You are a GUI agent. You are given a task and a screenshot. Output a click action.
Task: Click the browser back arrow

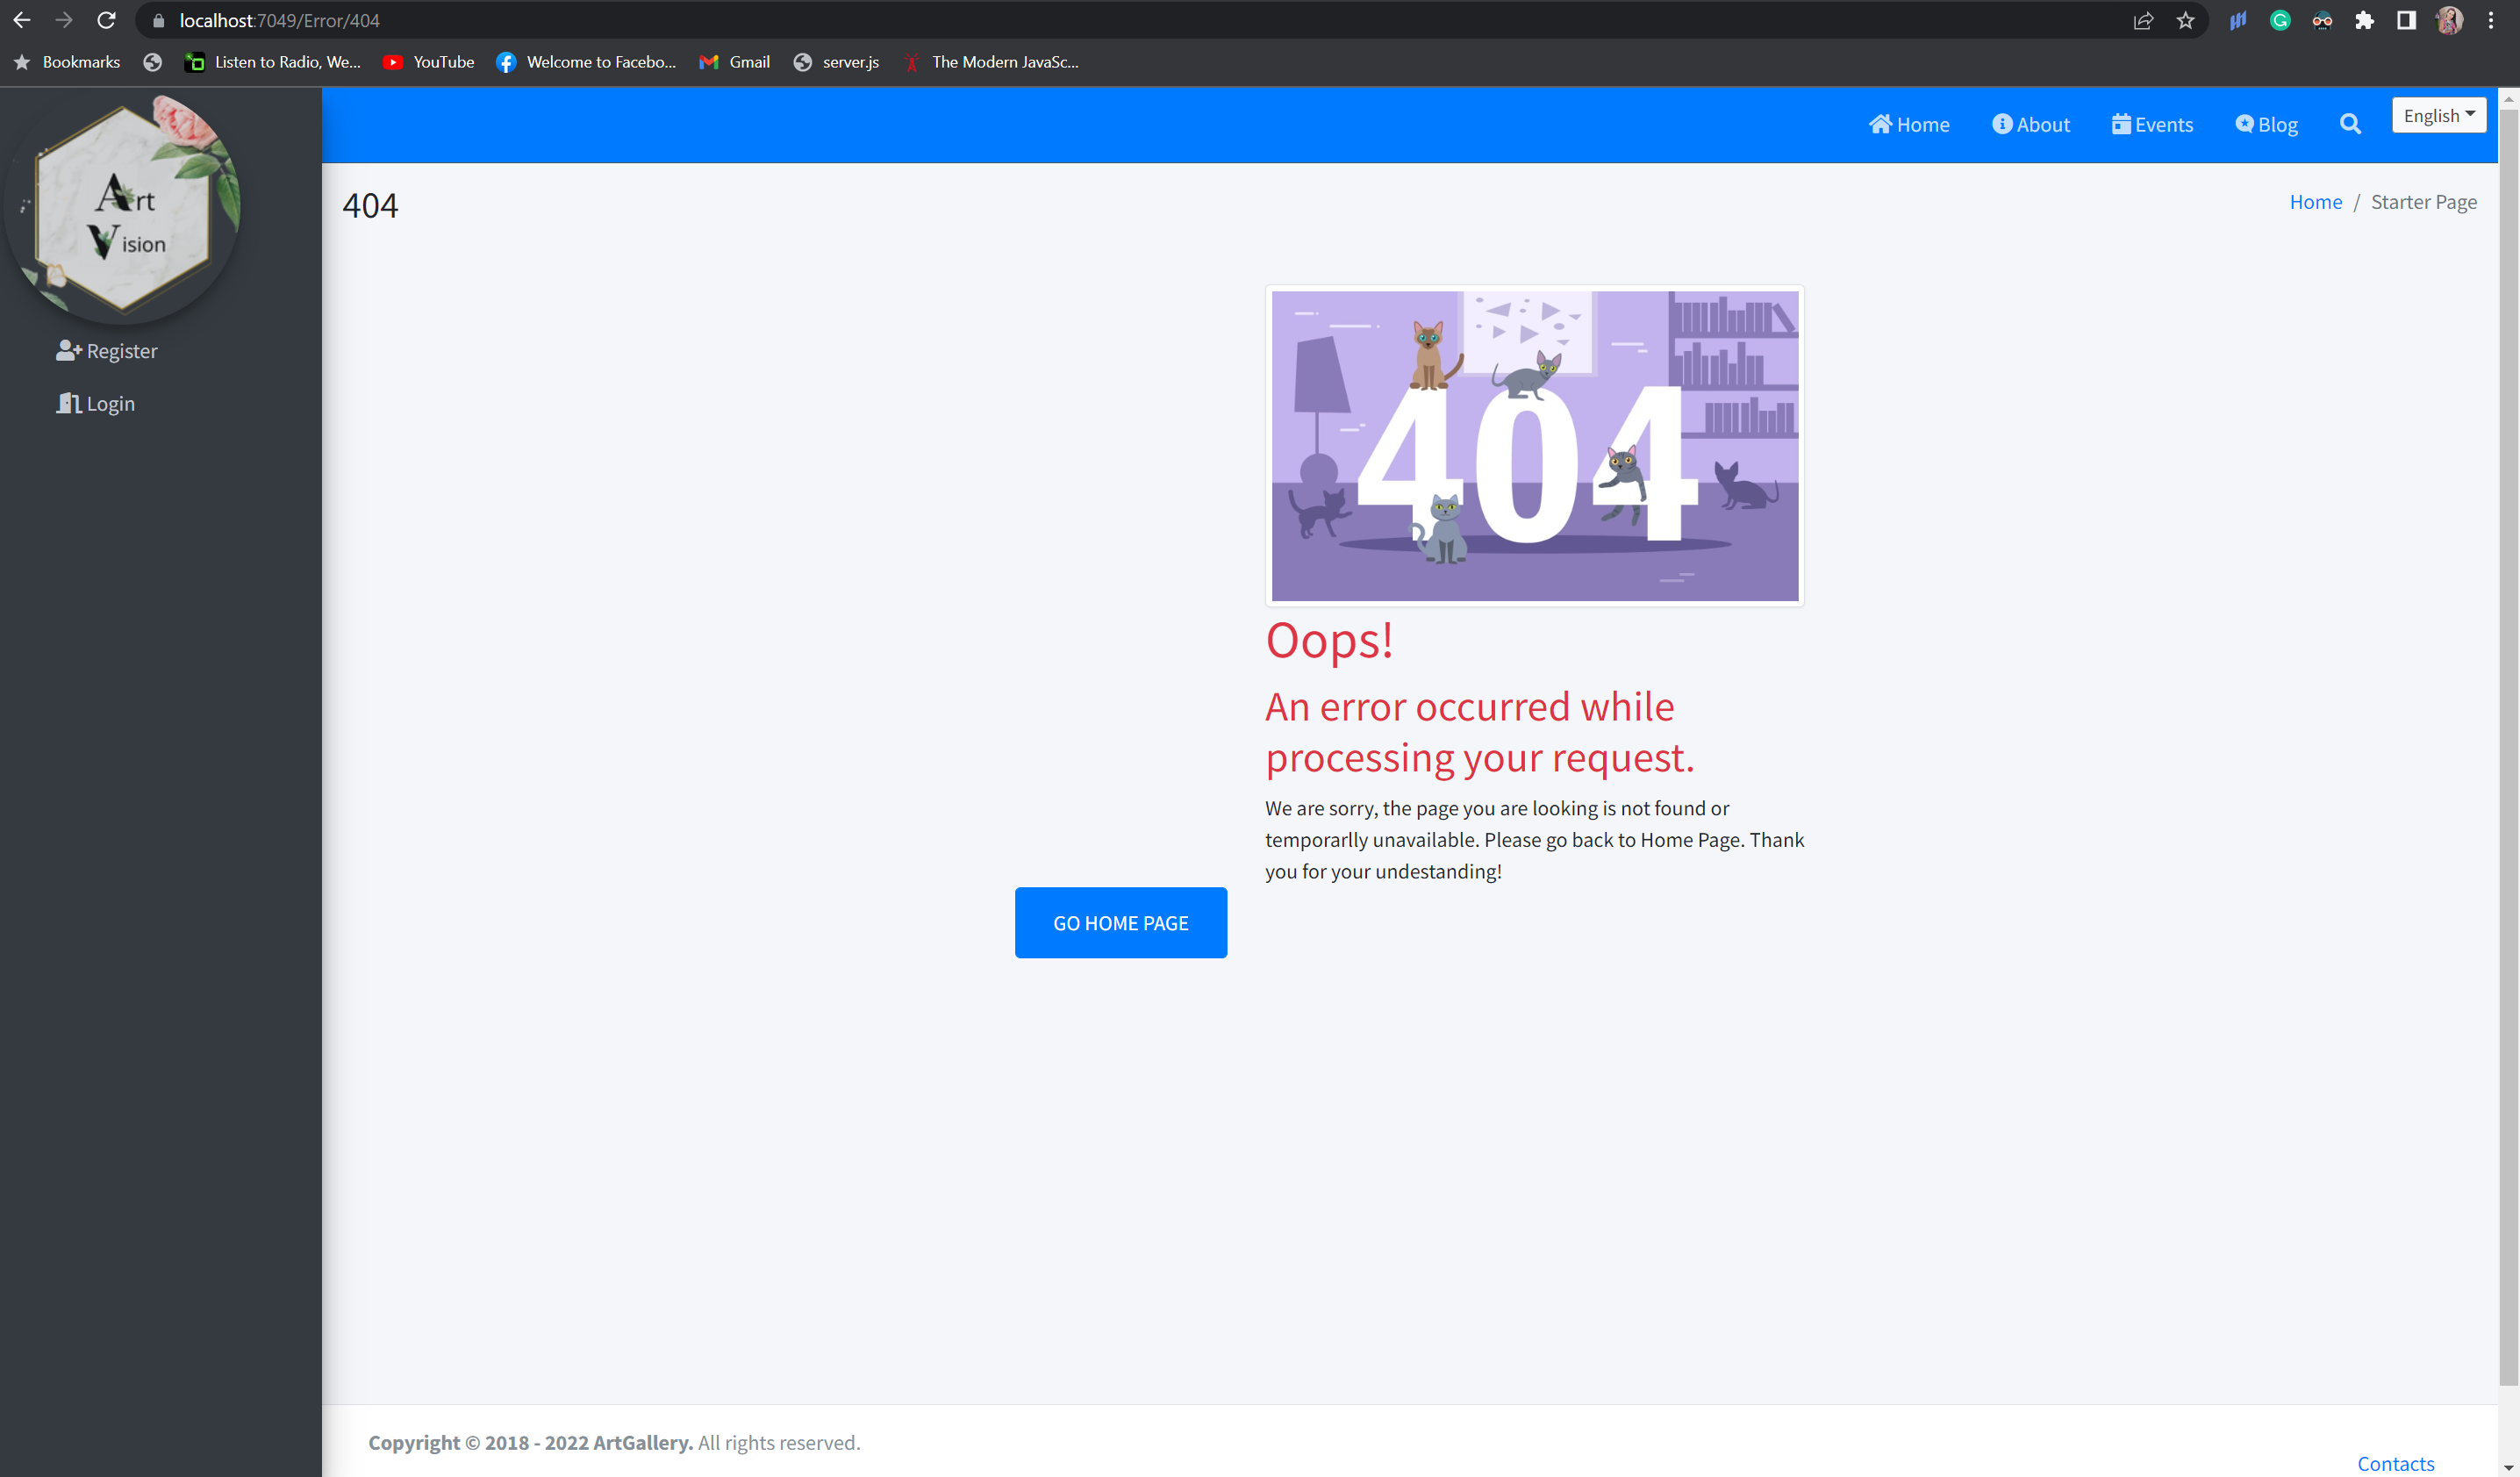click(x=21, y=20)
